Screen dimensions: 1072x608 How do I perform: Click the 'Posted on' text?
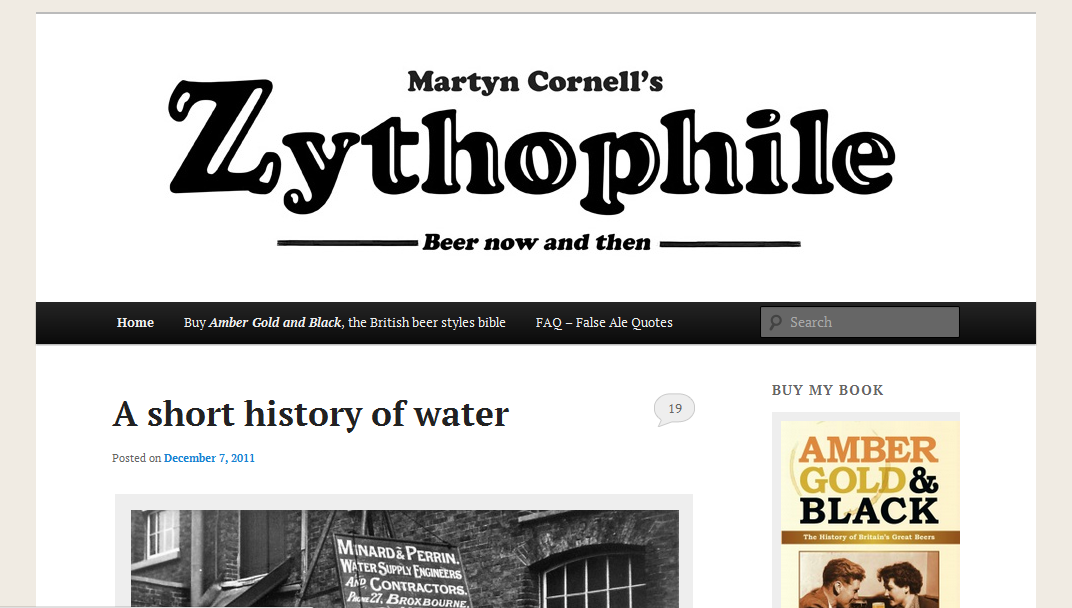click(x=137, y=458)
